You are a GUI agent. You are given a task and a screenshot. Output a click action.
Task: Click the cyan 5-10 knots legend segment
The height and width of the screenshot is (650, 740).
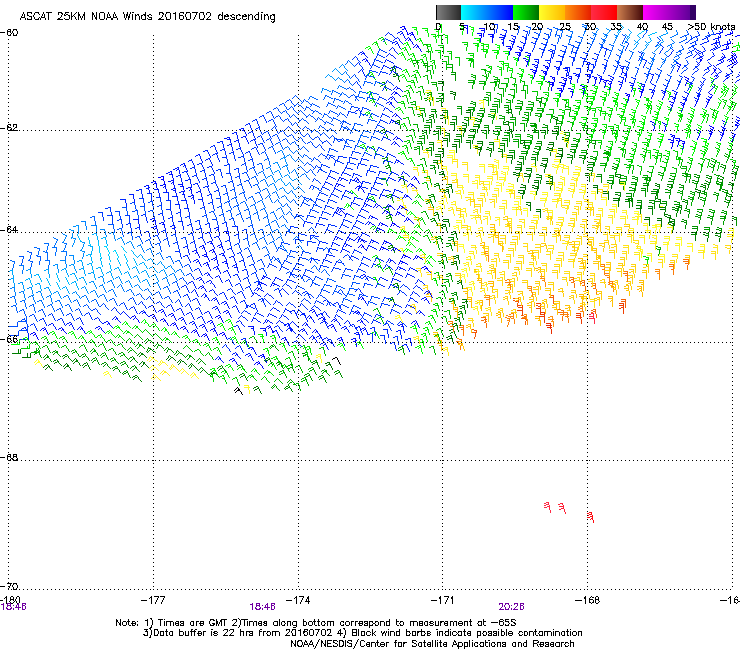click(474, 12)
